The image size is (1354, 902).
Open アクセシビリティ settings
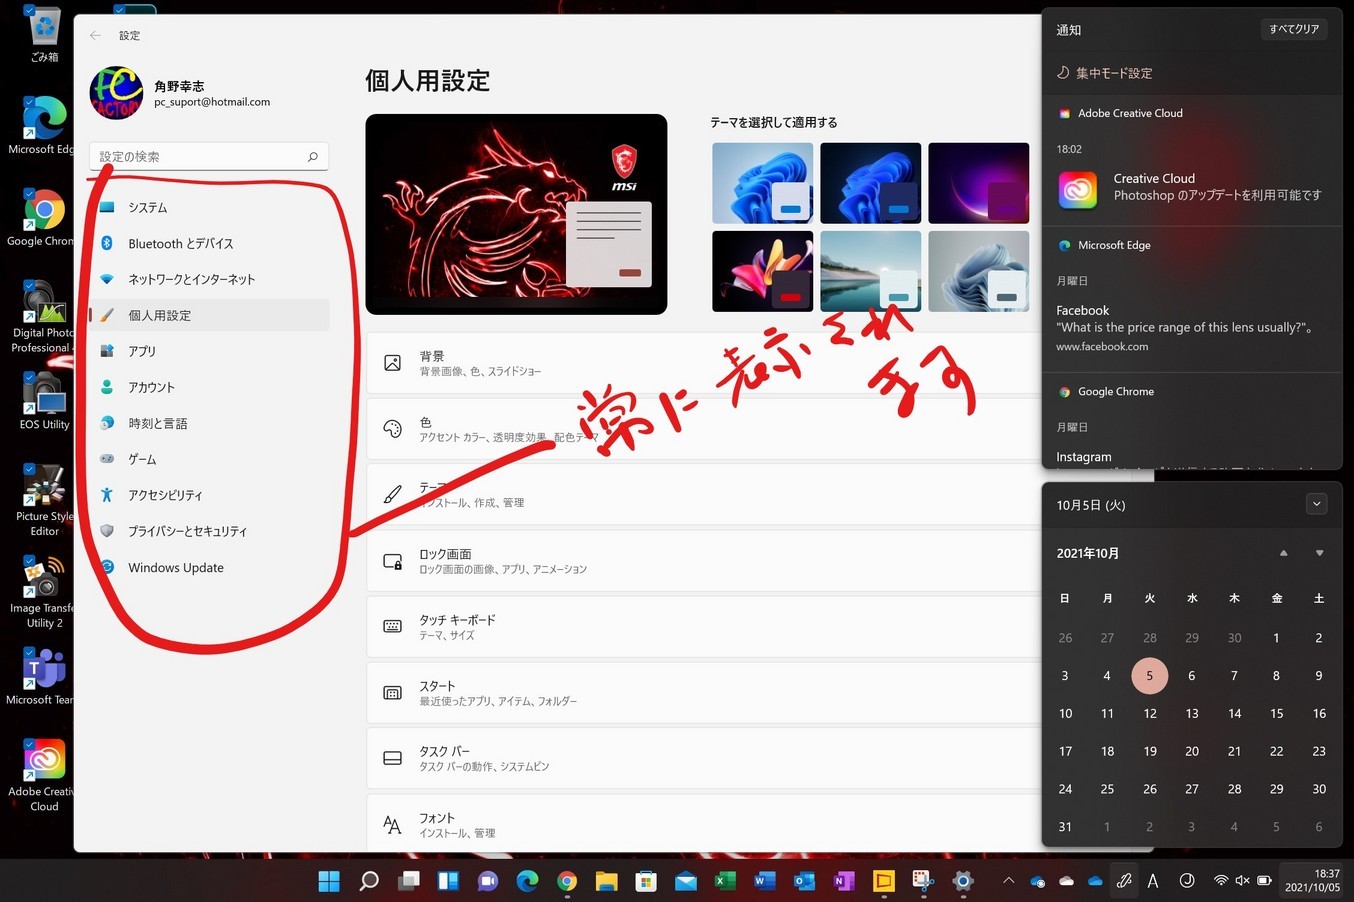pos(209,495)
